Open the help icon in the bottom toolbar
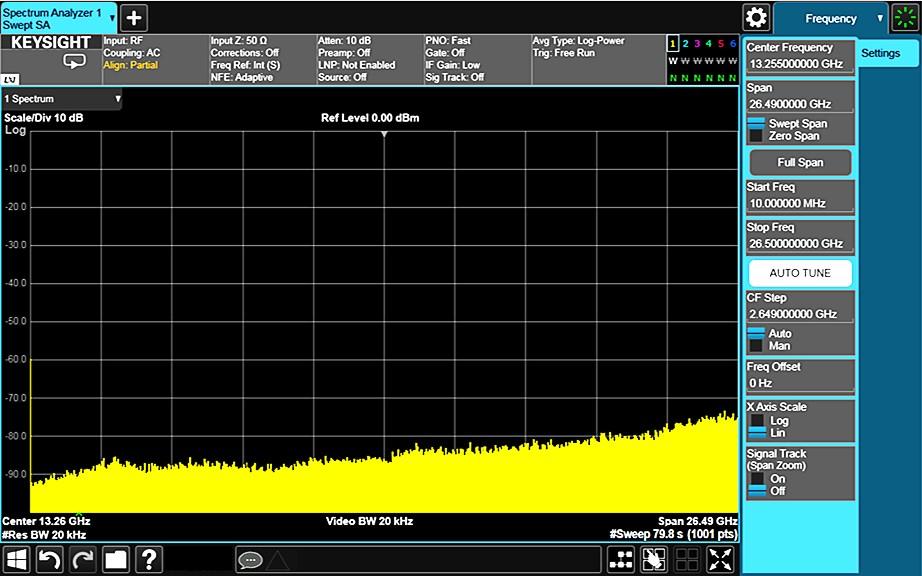 (148, 559)
